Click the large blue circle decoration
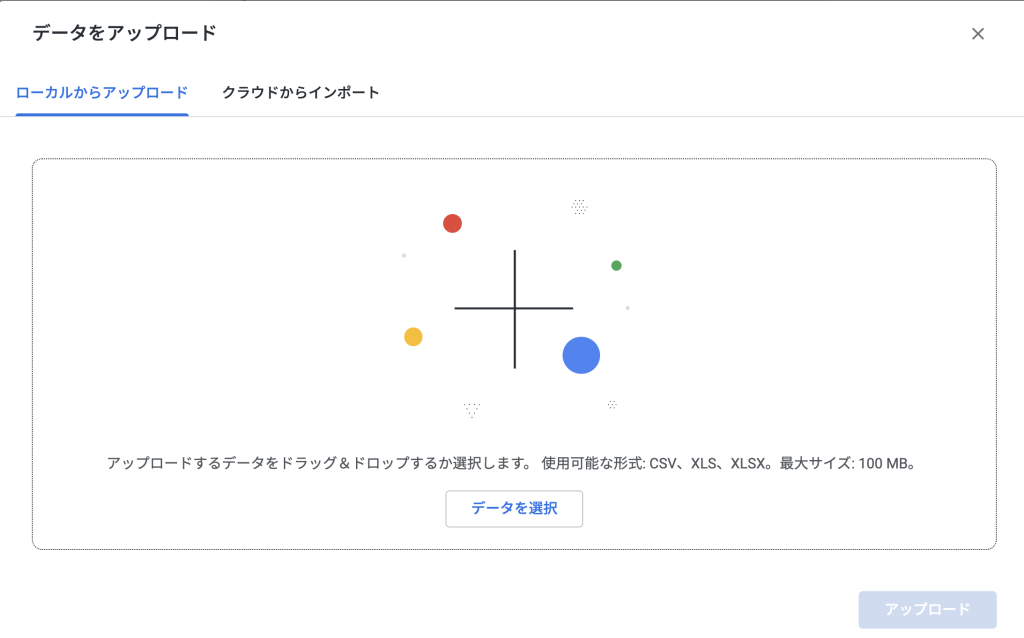The width and height of the screenshot is (1024, 638). (581, 355)
